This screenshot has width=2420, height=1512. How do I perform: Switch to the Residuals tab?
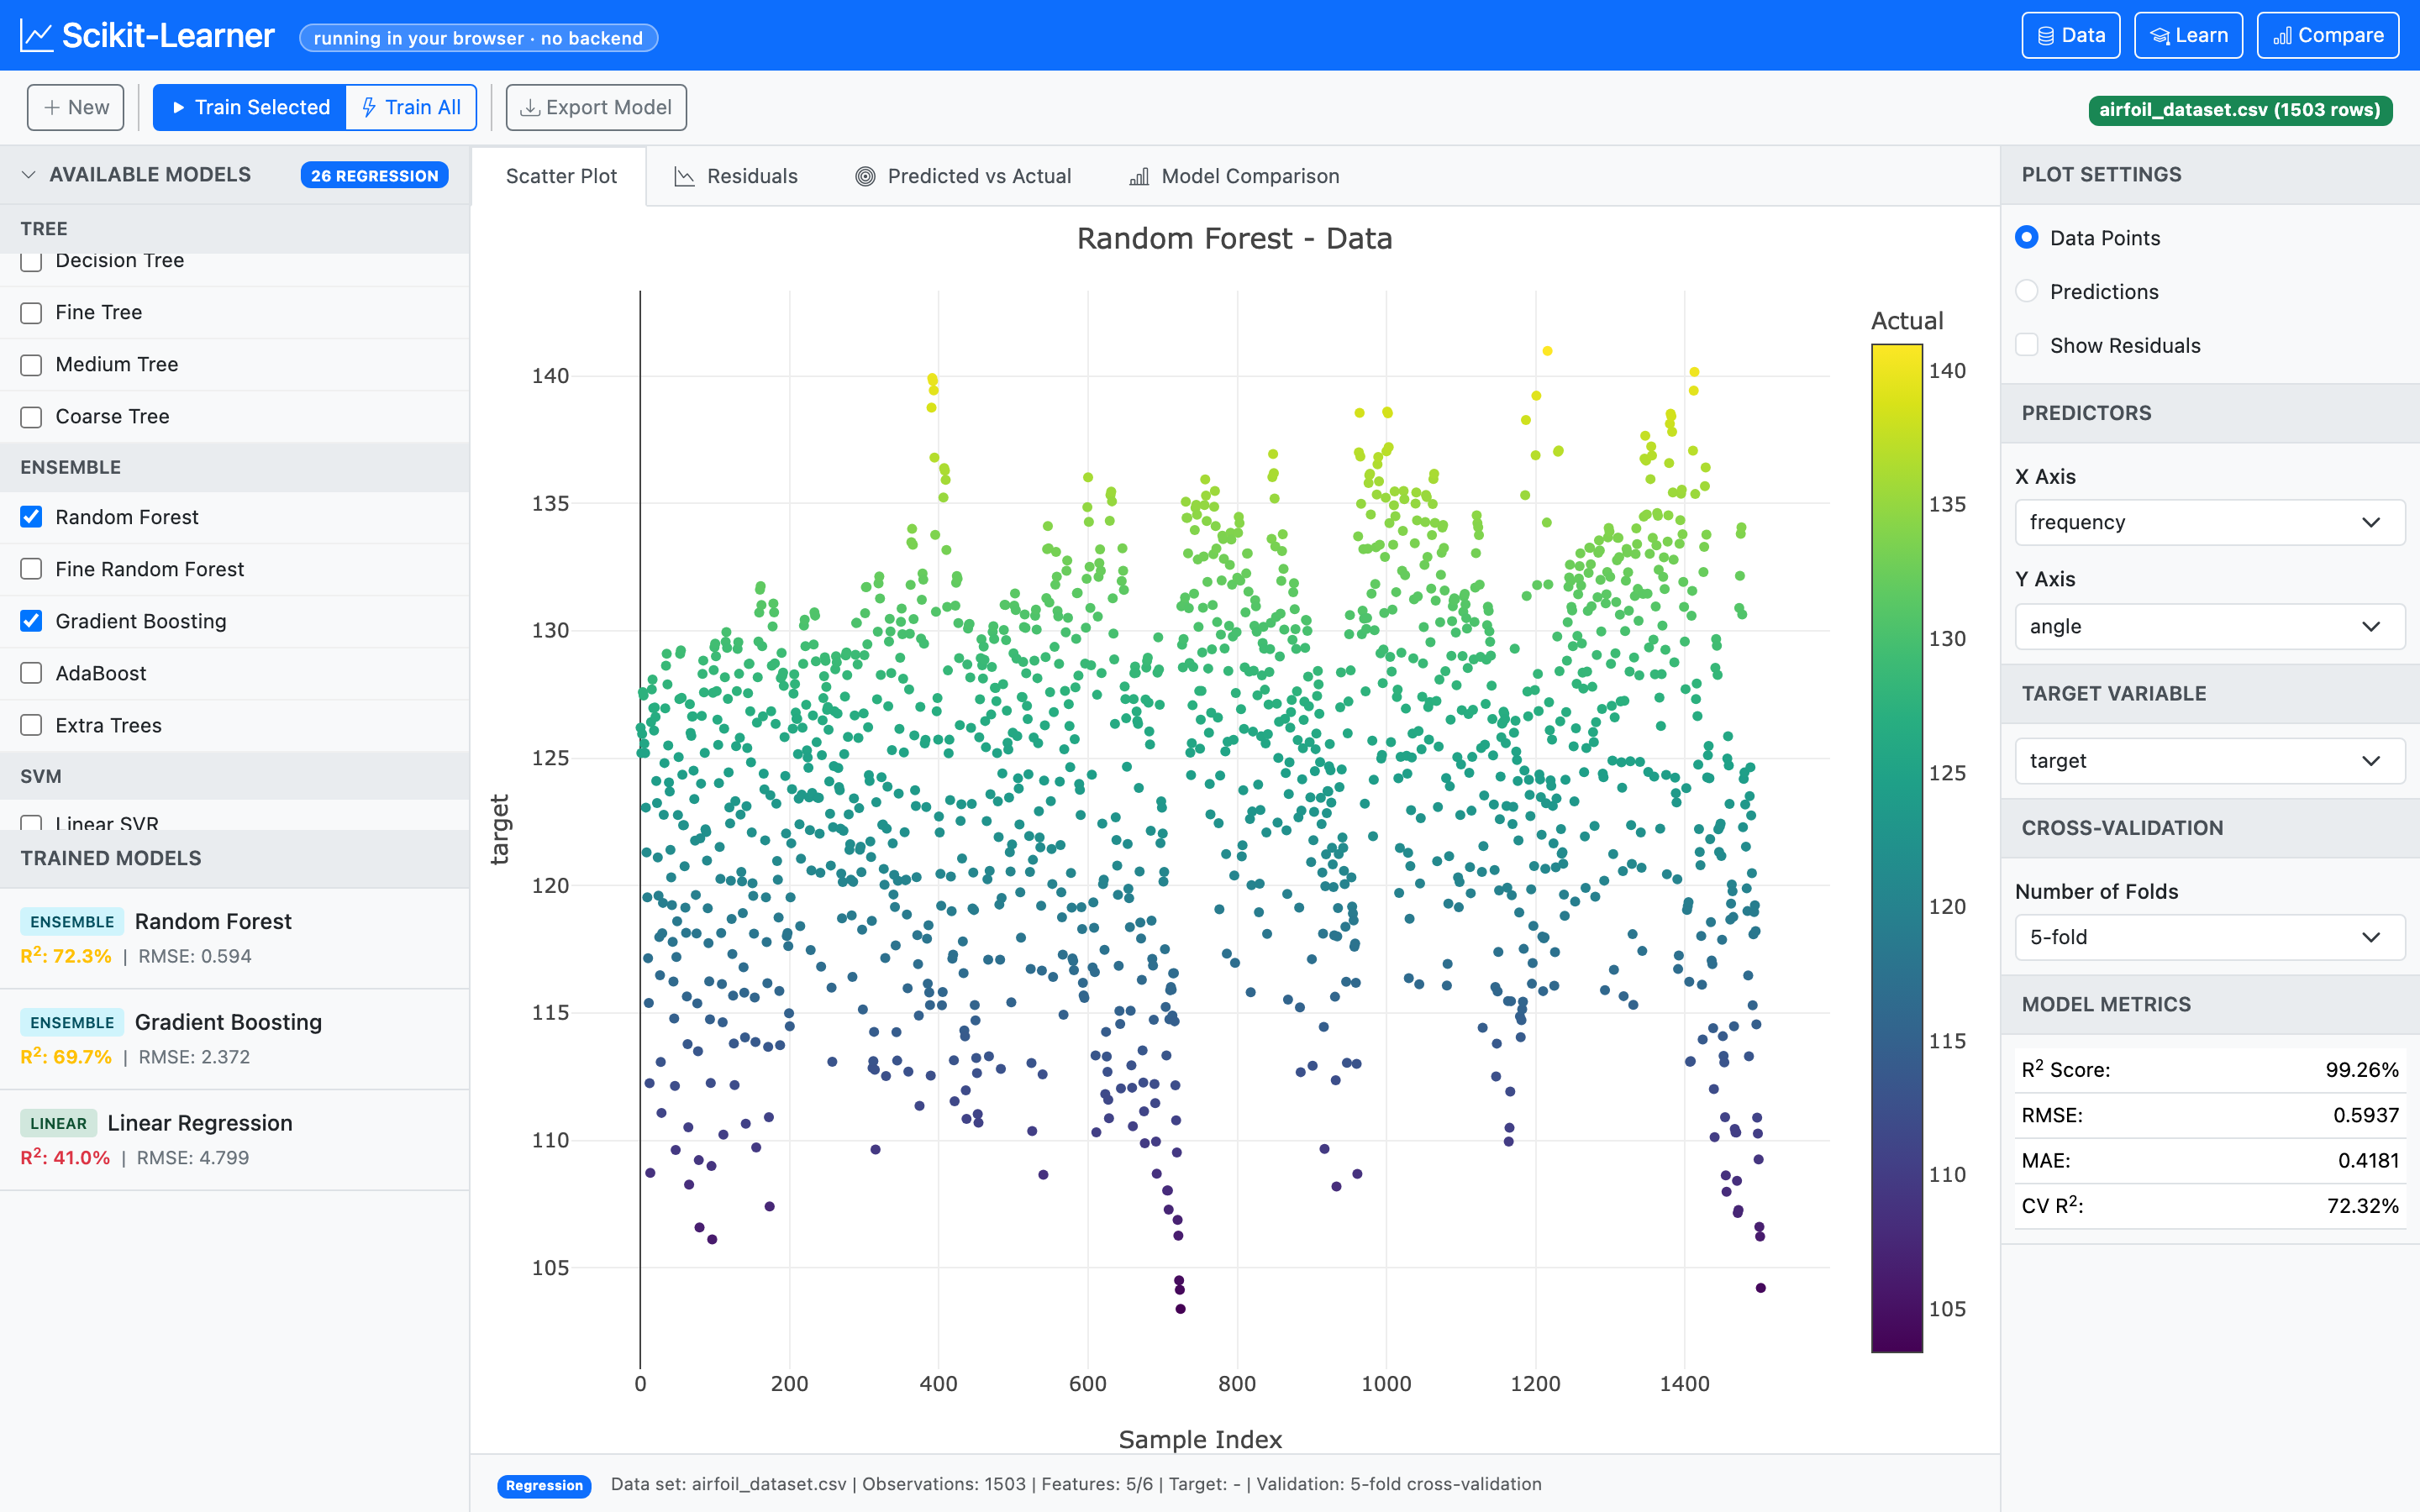pos(736,176)
